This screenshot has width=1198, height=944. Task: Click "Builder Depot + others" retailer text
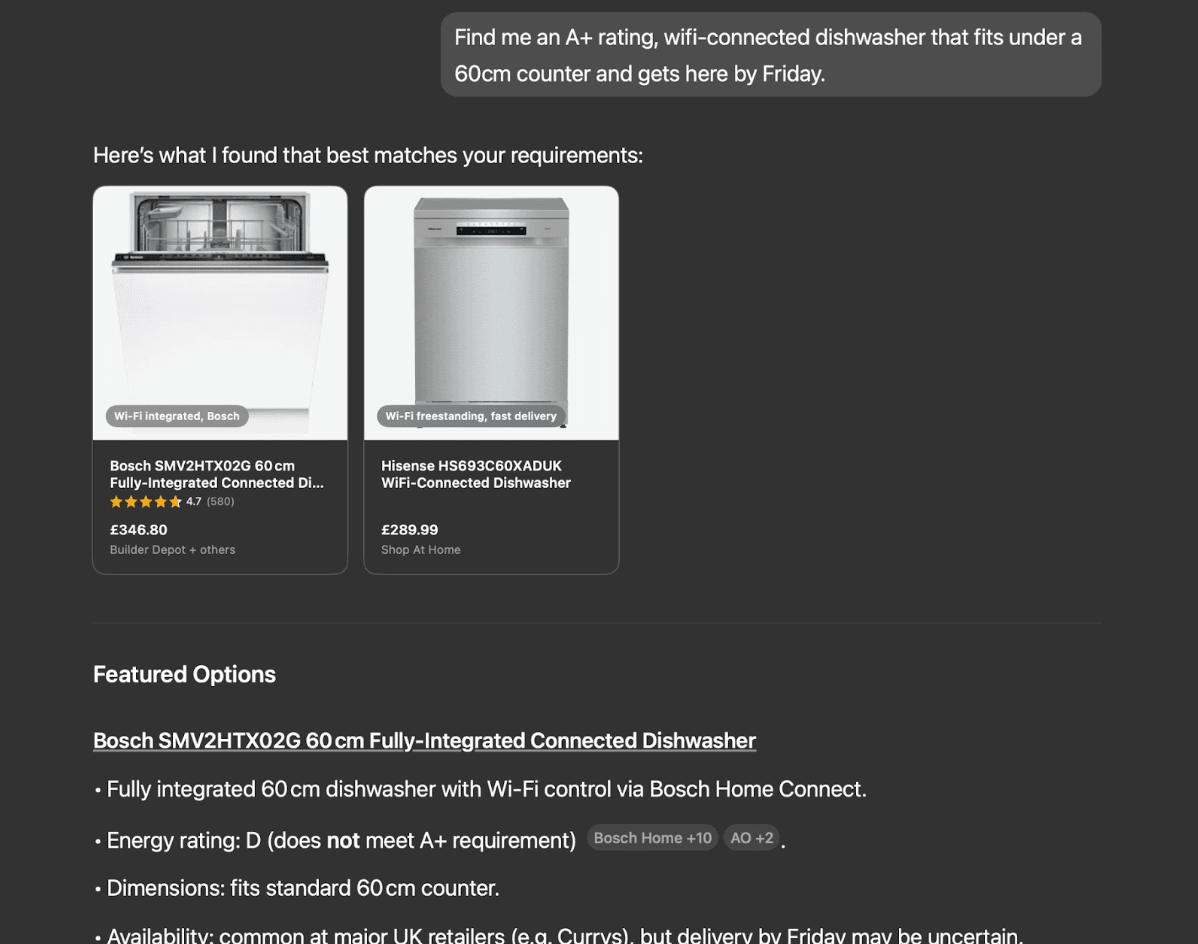(172, 550)
